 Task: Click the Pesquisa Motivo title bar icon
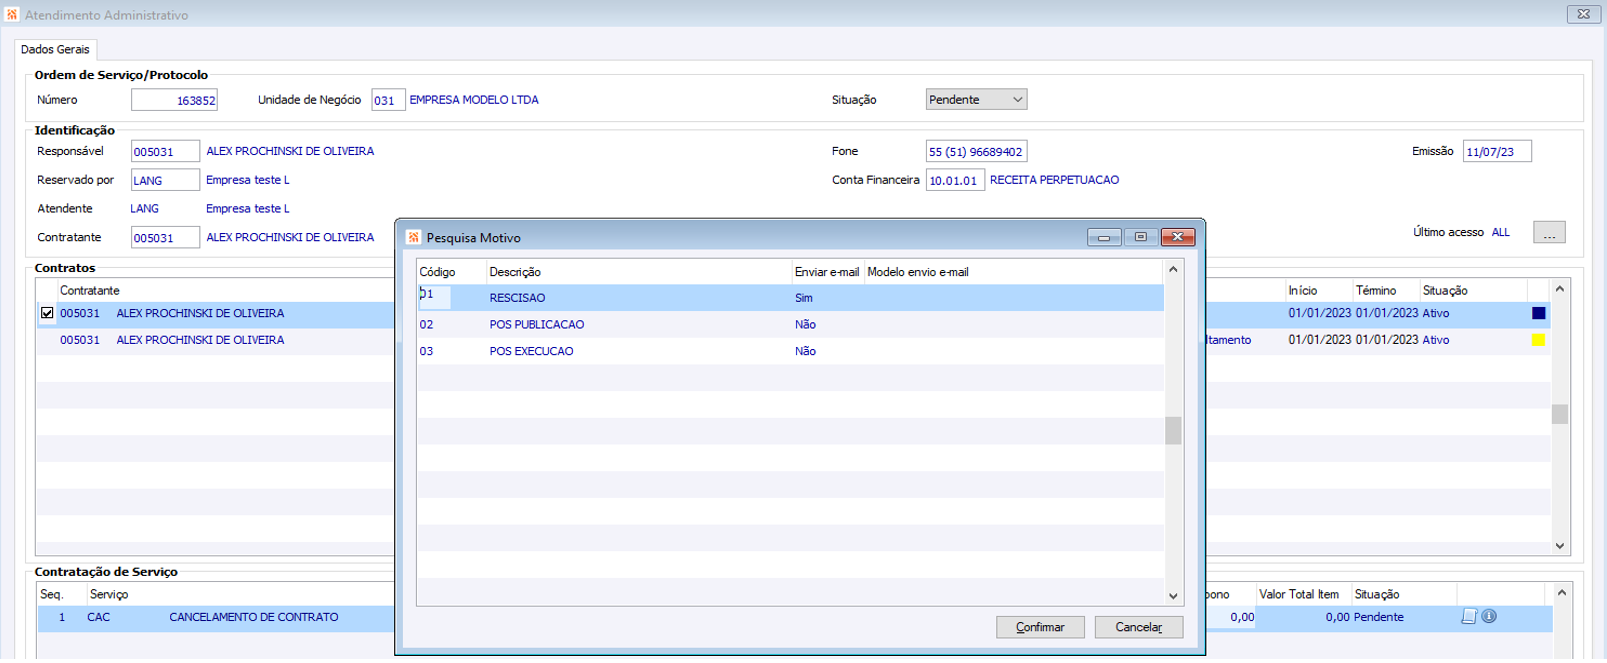(413, 238)
